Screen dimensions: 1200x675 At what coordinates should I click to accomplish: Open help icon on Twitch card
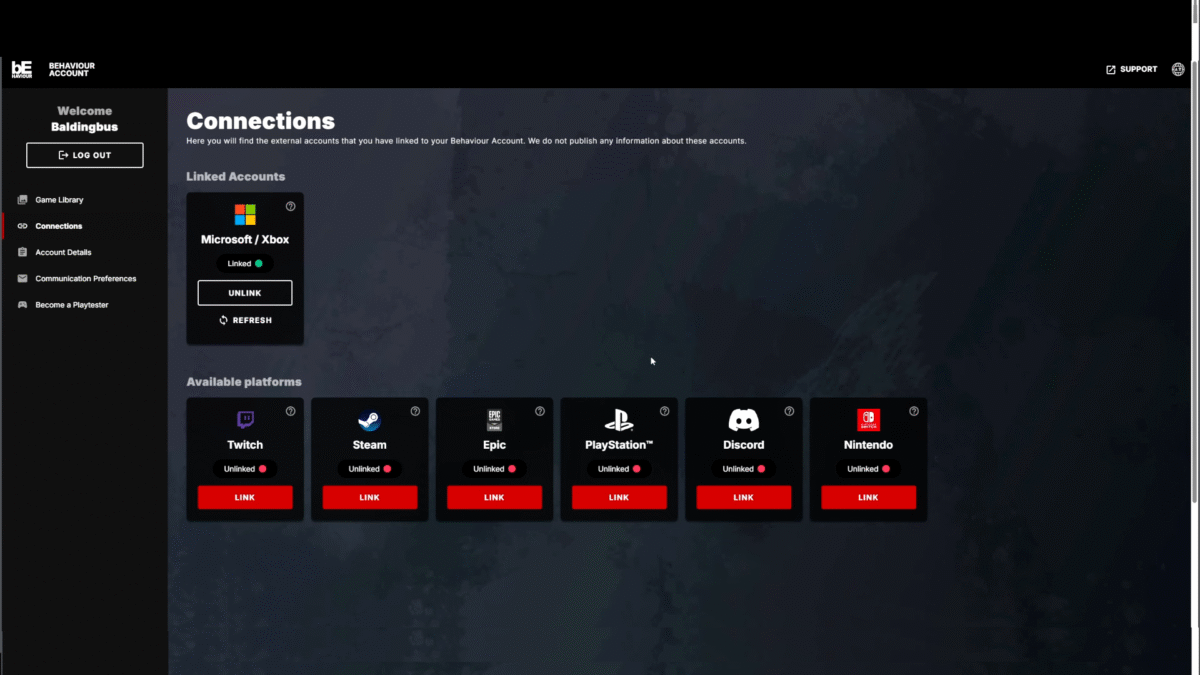(290, 411)
